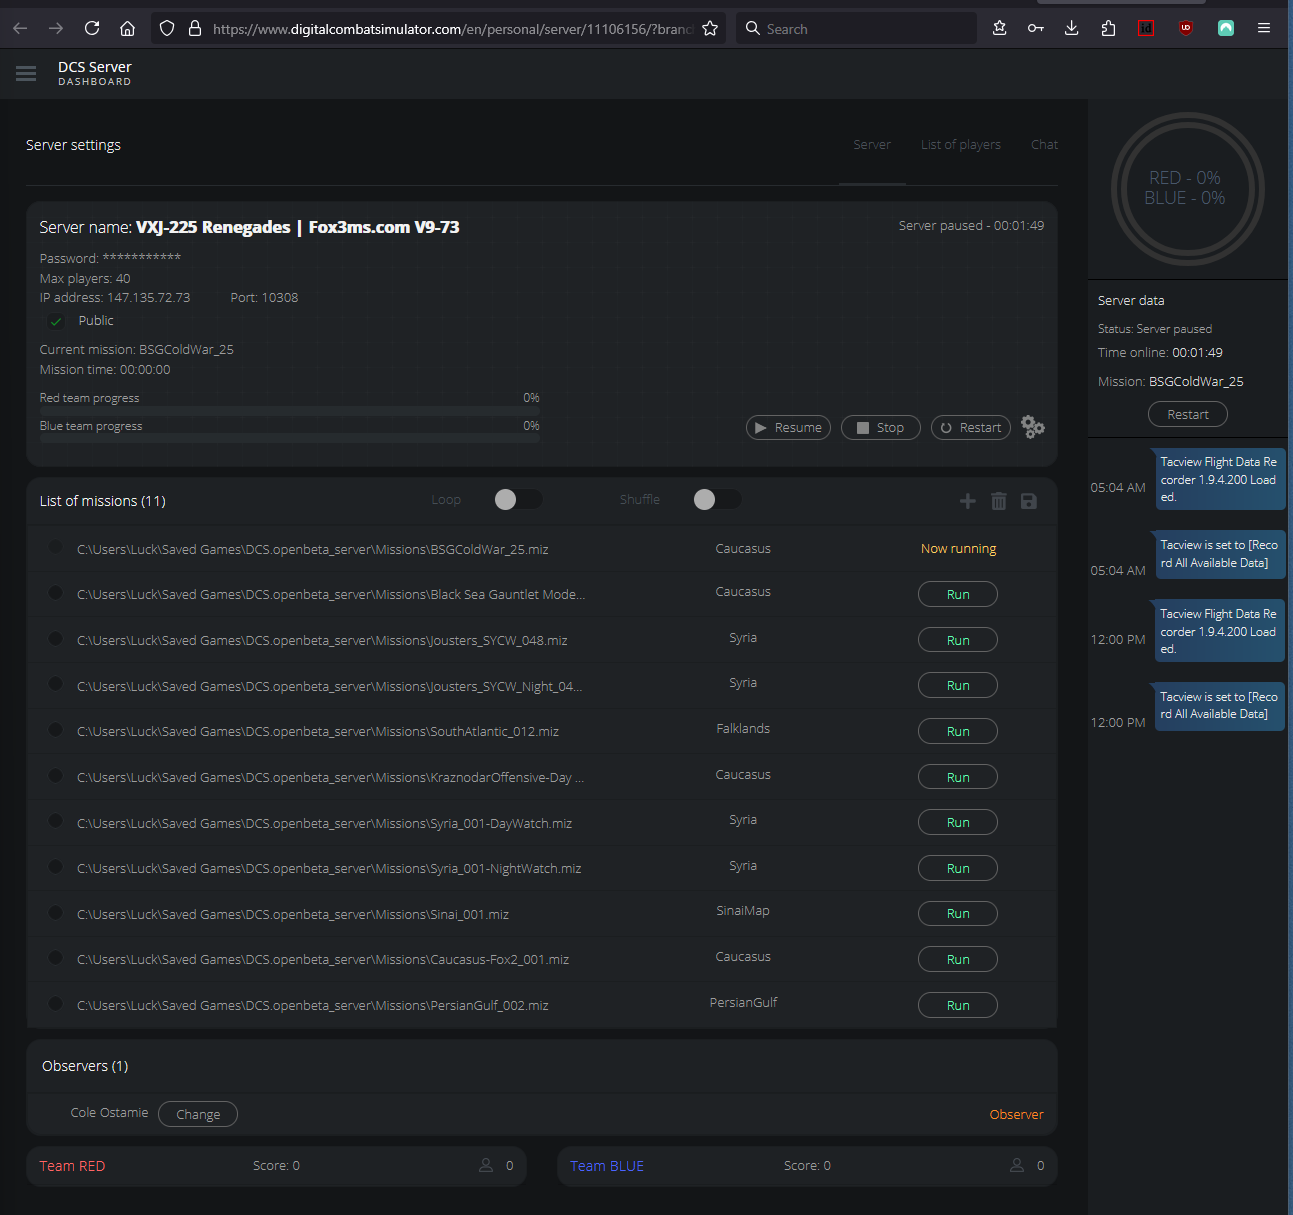Open the browser application menu icon
The image size is (1293, 1215).
coord(1264,29)
